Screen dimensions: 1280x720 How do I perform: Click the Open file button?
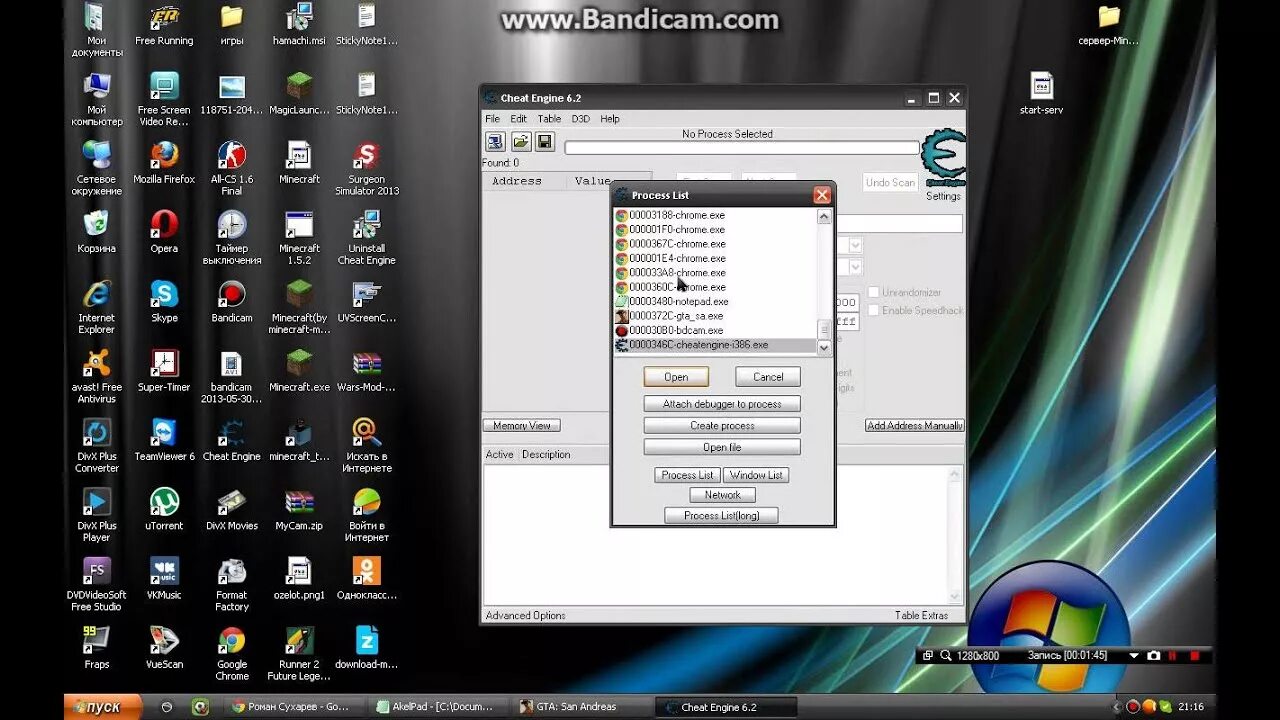722,448
